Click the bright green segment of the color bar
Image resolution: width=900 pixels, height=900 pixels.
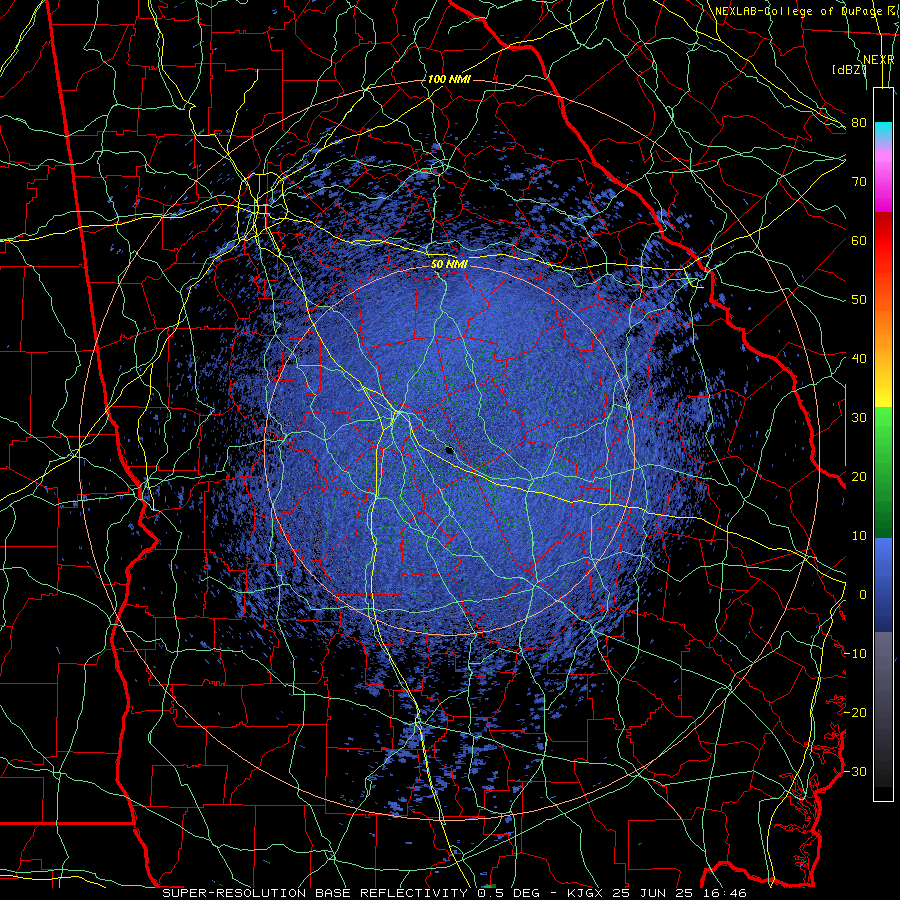coord(883,430)
